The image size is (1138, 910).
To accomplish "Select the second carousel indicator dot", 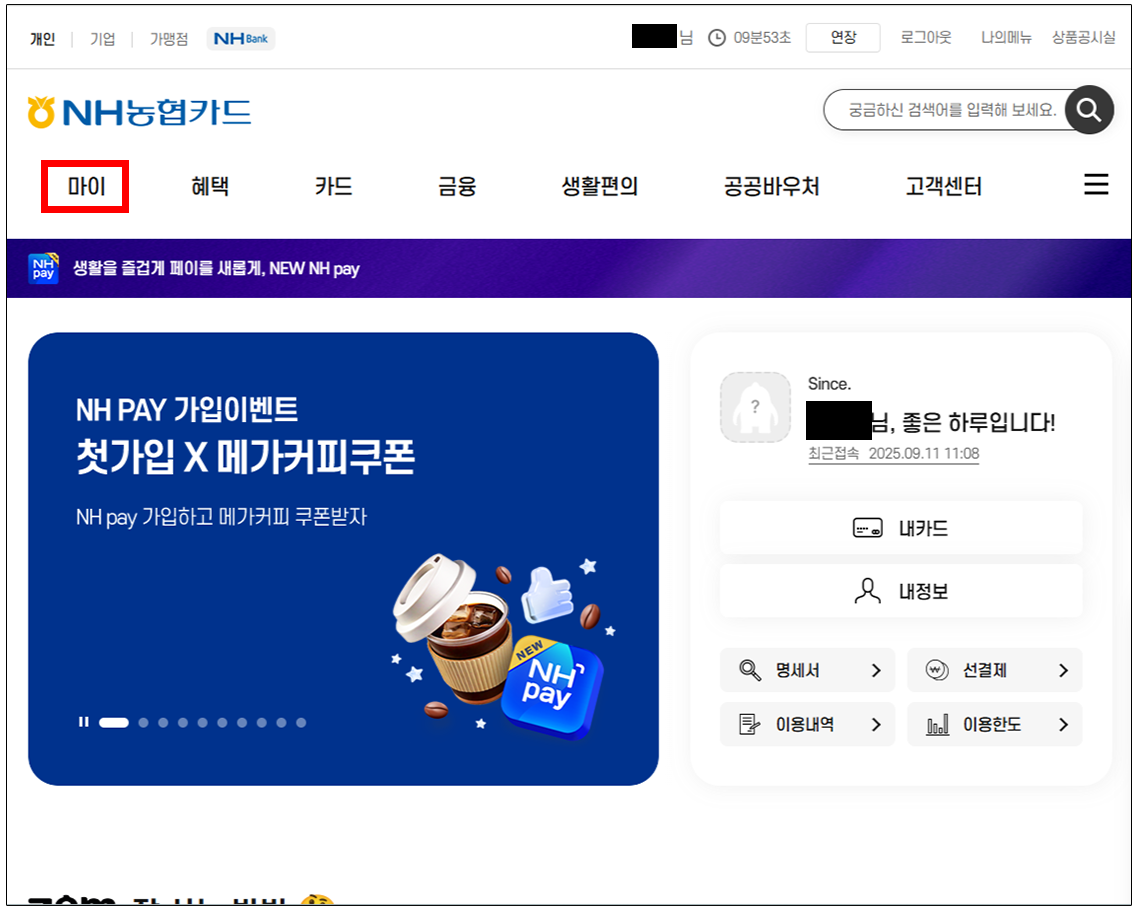I will (144, 722).
